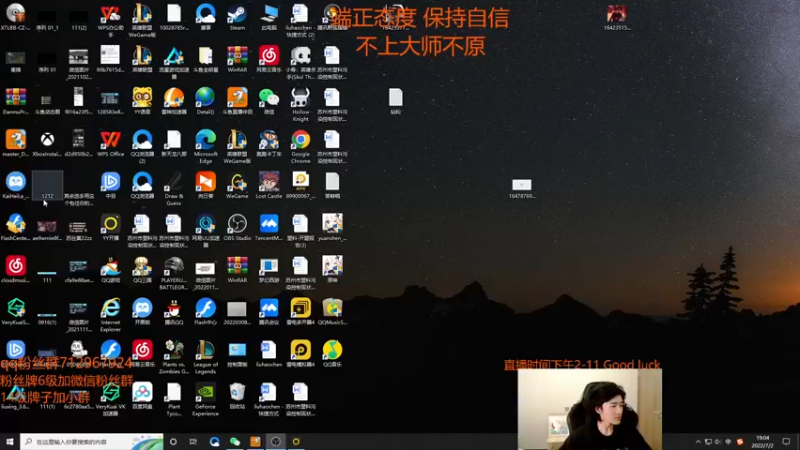Select the Lost Castle game icon
Viewport: 800px width, 450px height.
[269, 184]
